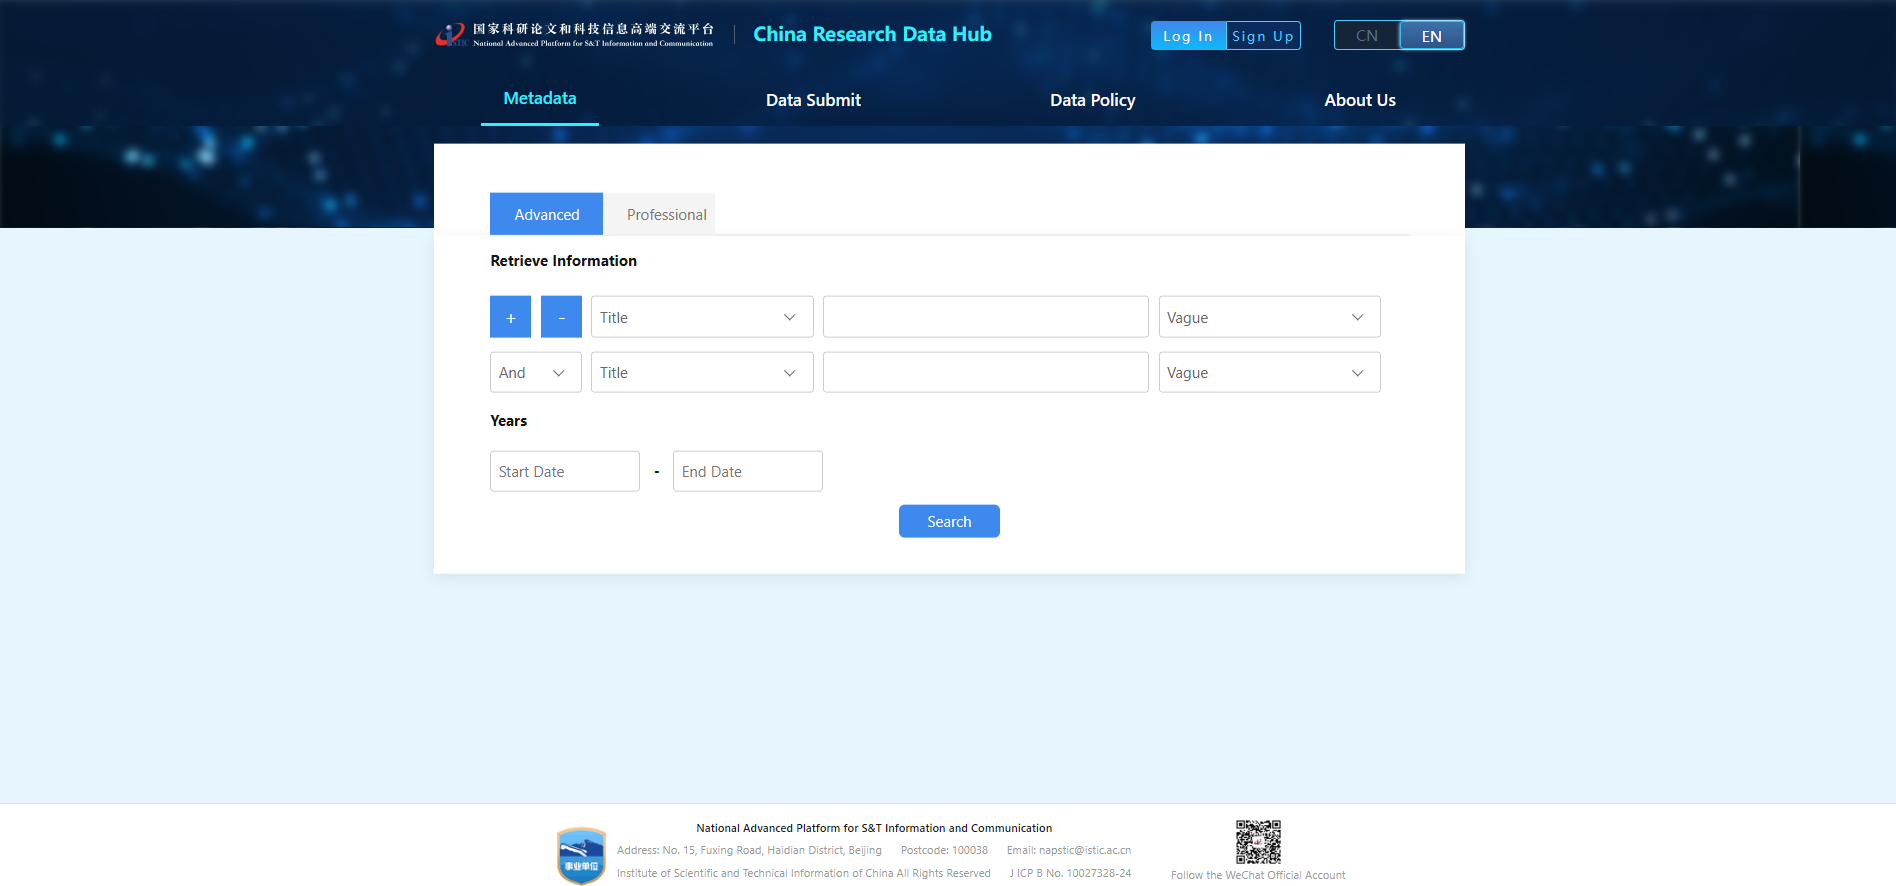Viewport: 1896px width, 886px height.
Task: Open the first Vague match dropdown
Action: click(x=1268, y=317)
